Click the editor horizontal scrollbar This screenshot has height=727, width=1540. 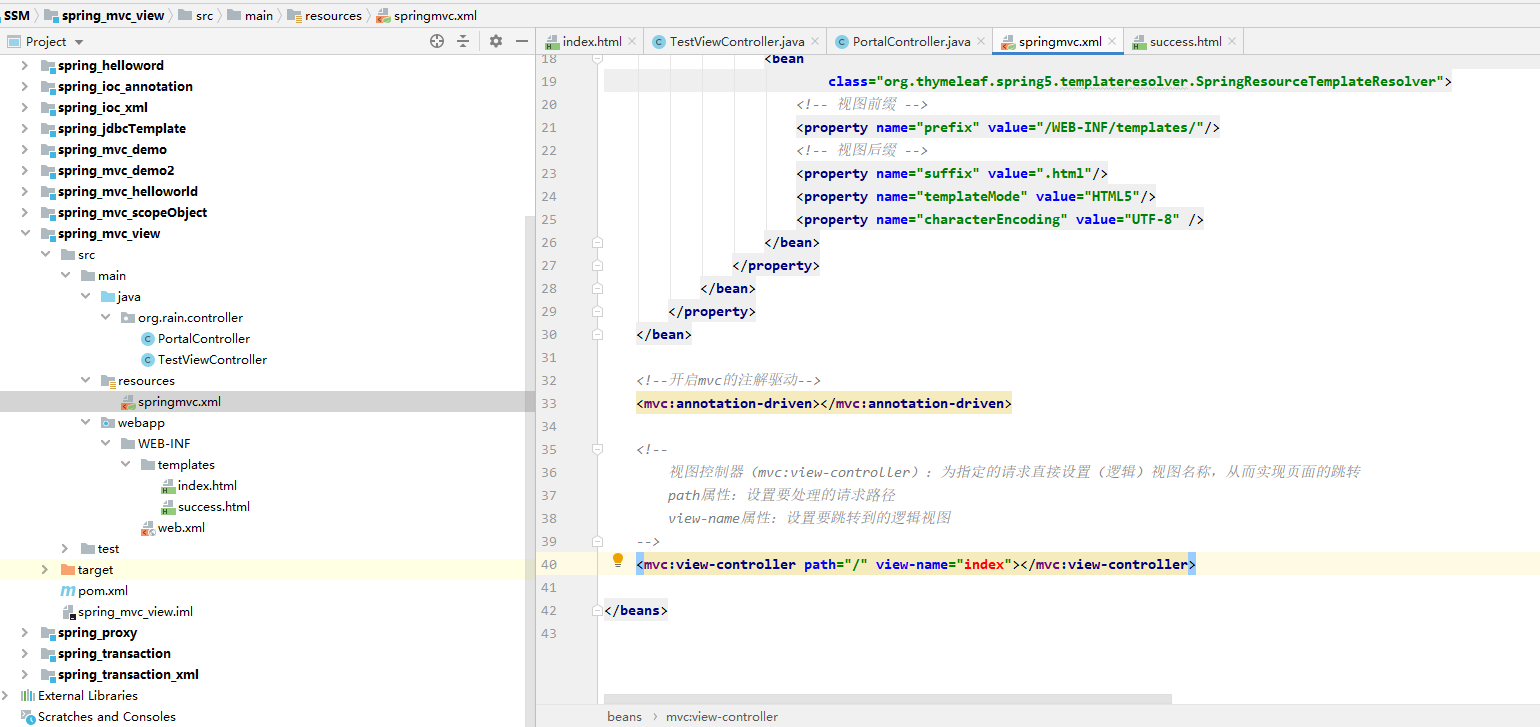click(887, 699)
